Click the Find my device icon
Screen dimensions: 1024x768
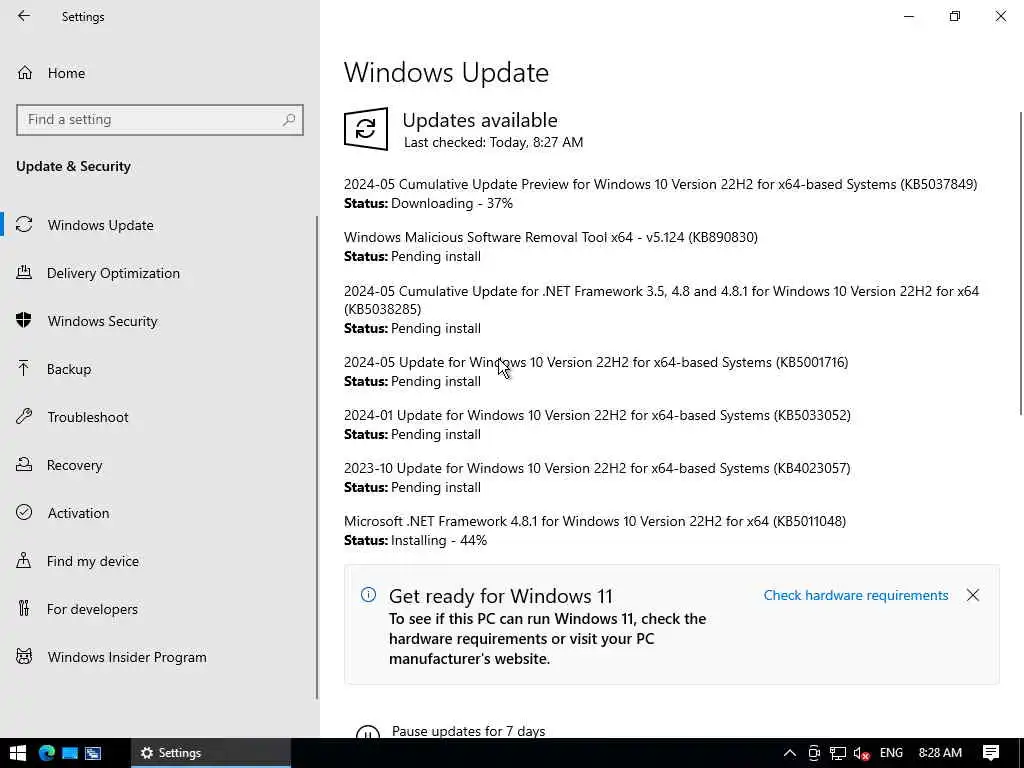[x=24, y=560]
